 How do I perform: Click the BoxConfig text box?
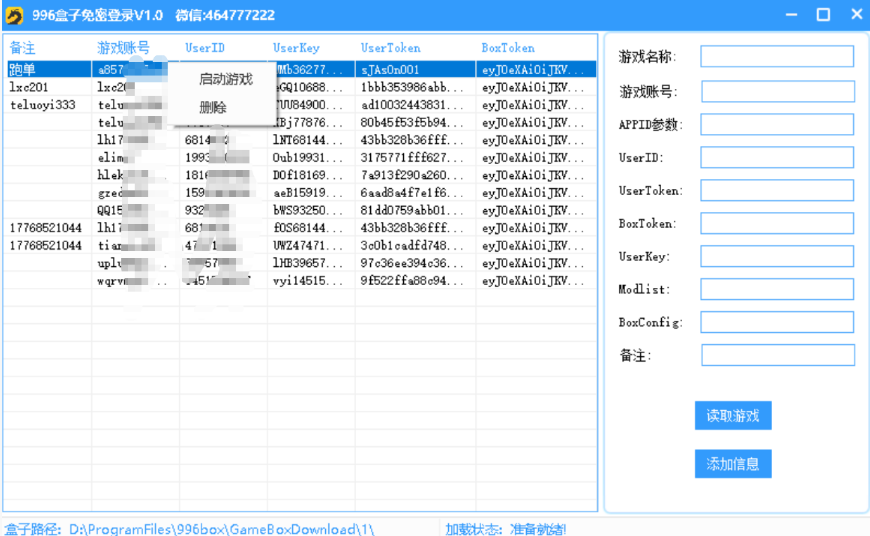point(777,323)
